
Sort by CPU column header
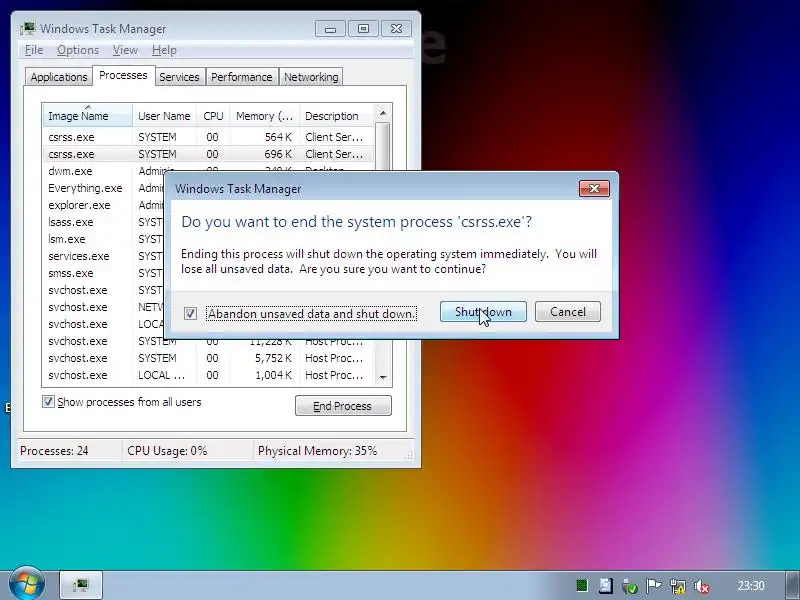213,116
